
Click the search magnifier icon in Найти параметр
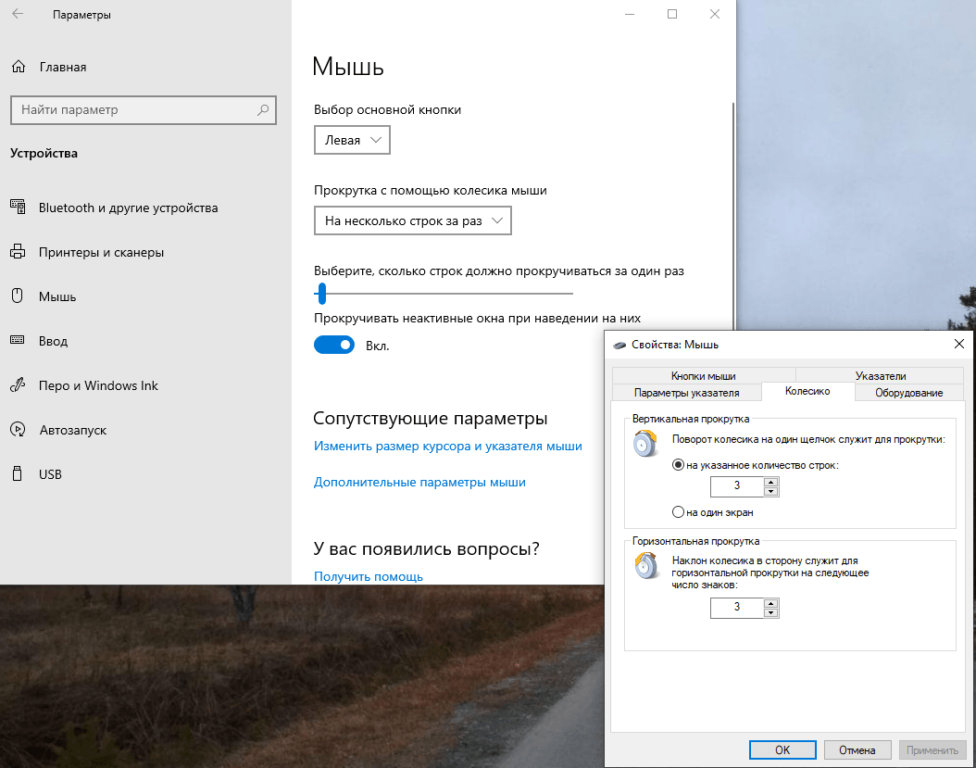click(x=263, y=110)
